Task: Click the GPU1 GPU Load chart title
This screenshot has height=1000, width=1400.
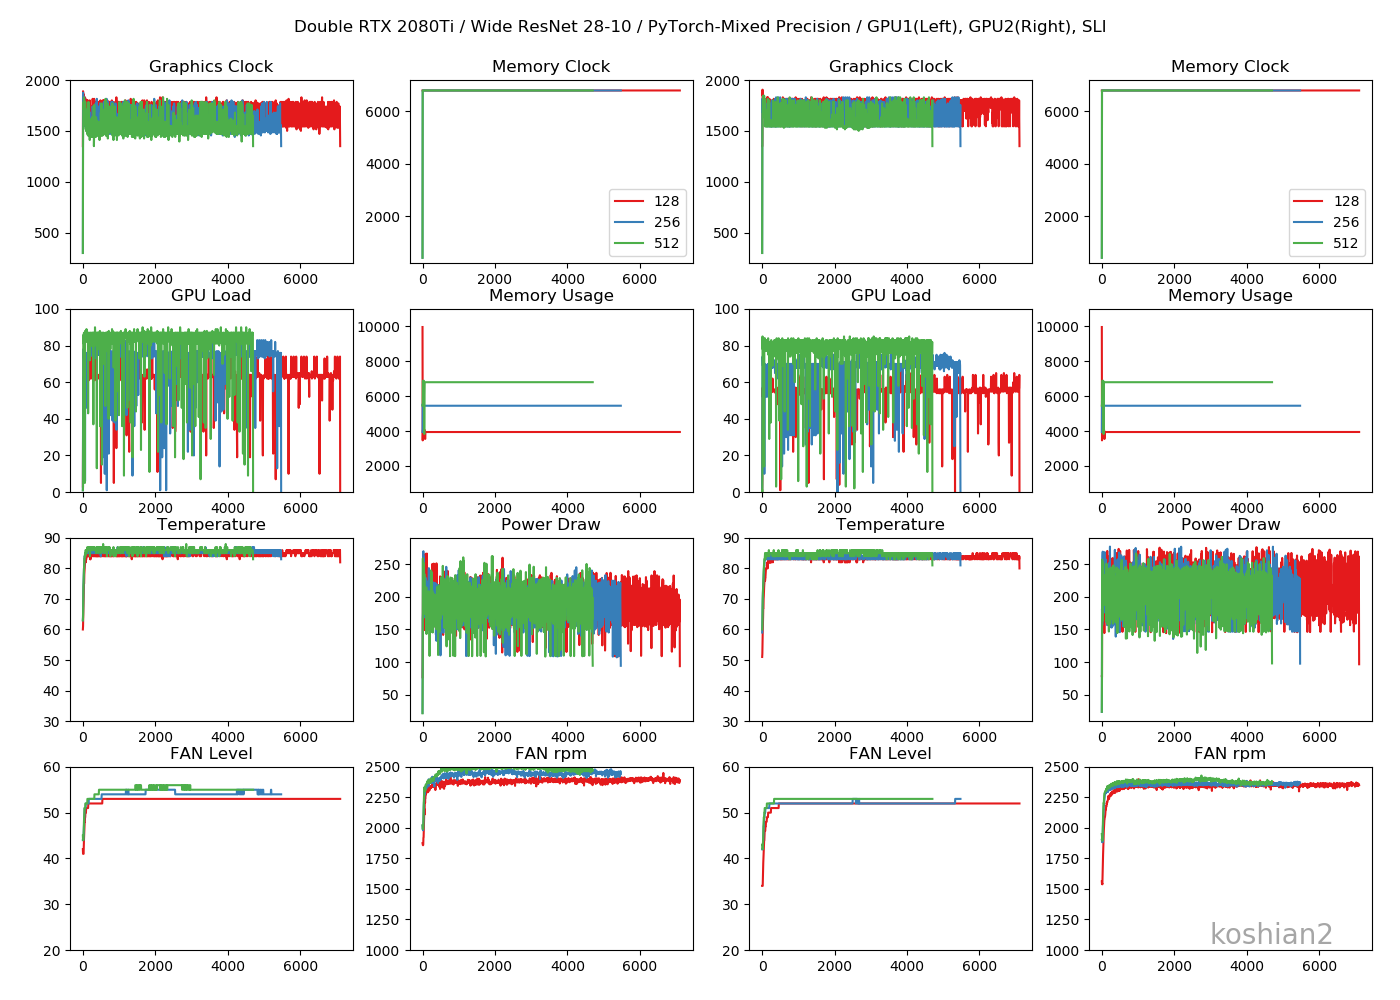Action: (211, 296)
